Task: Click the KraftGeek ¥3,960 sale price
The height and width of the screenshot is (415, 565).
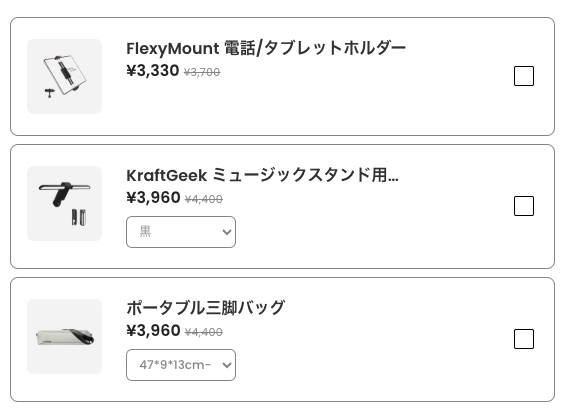Action: click(153, 197)
